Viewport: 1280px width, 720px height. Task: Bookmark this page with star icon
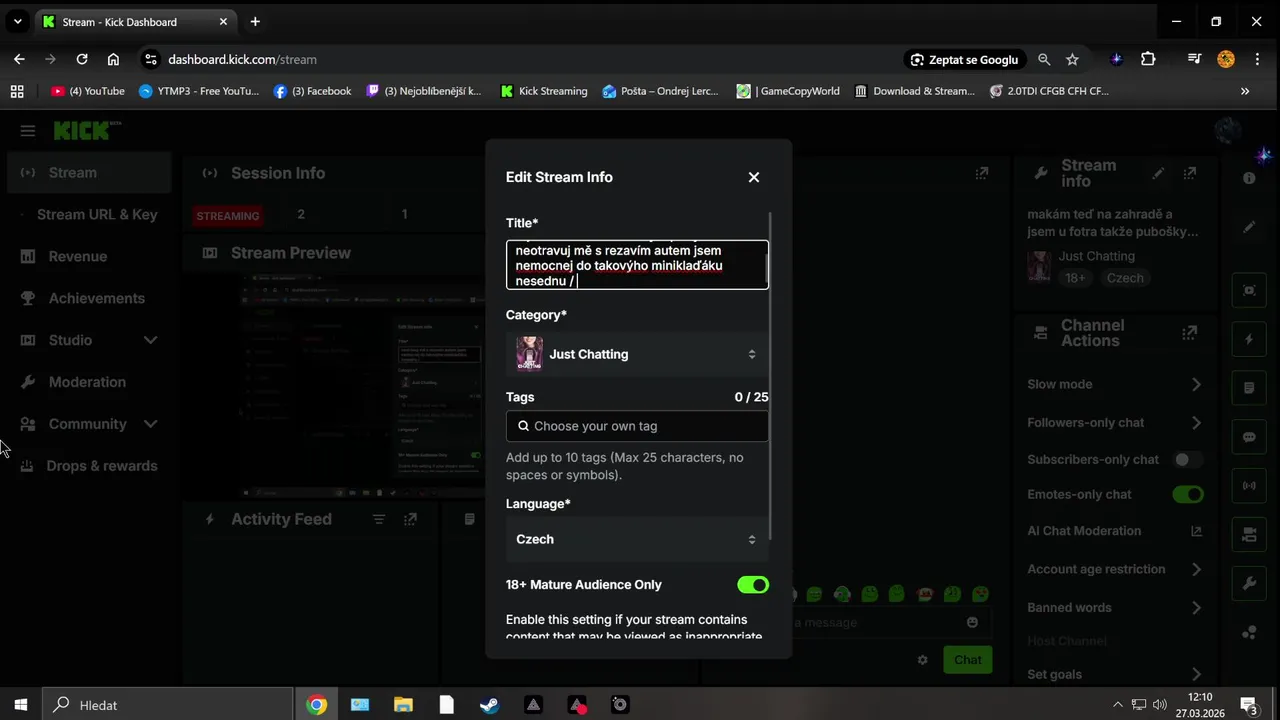pyautogui.click(x=1072, y=59)
